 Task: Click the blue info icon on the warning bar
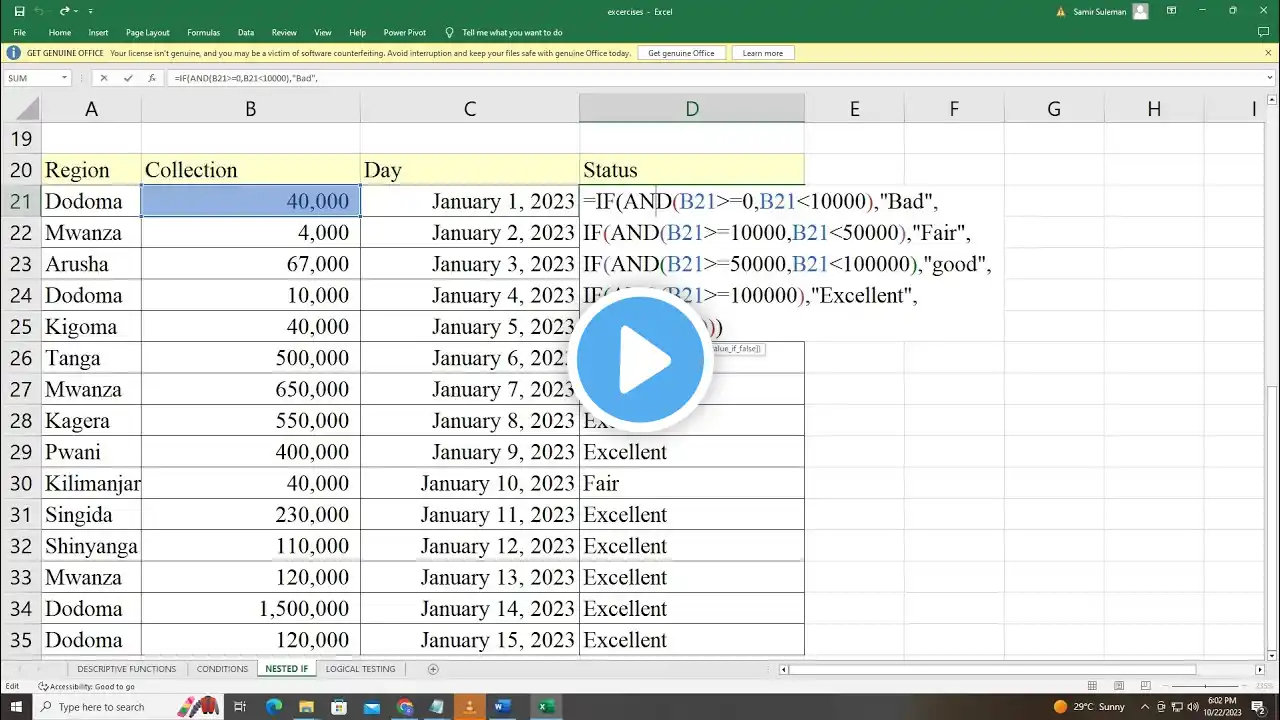(13, 53)
